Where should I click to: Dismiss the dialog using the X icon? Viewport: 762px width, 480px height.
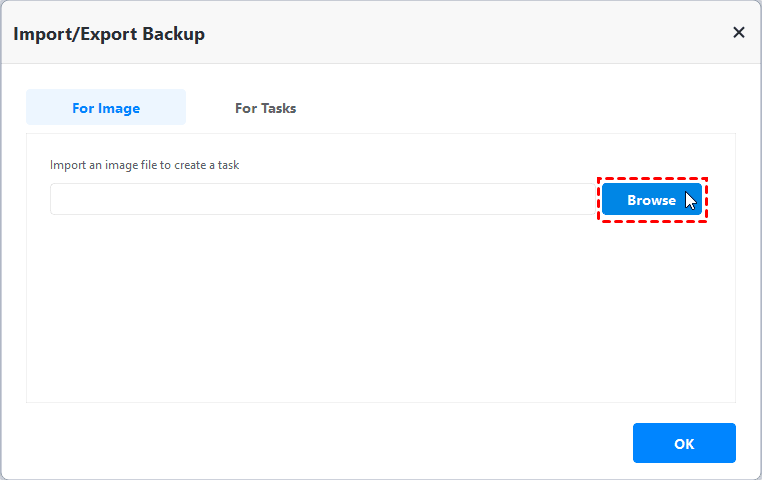[739, 33]
